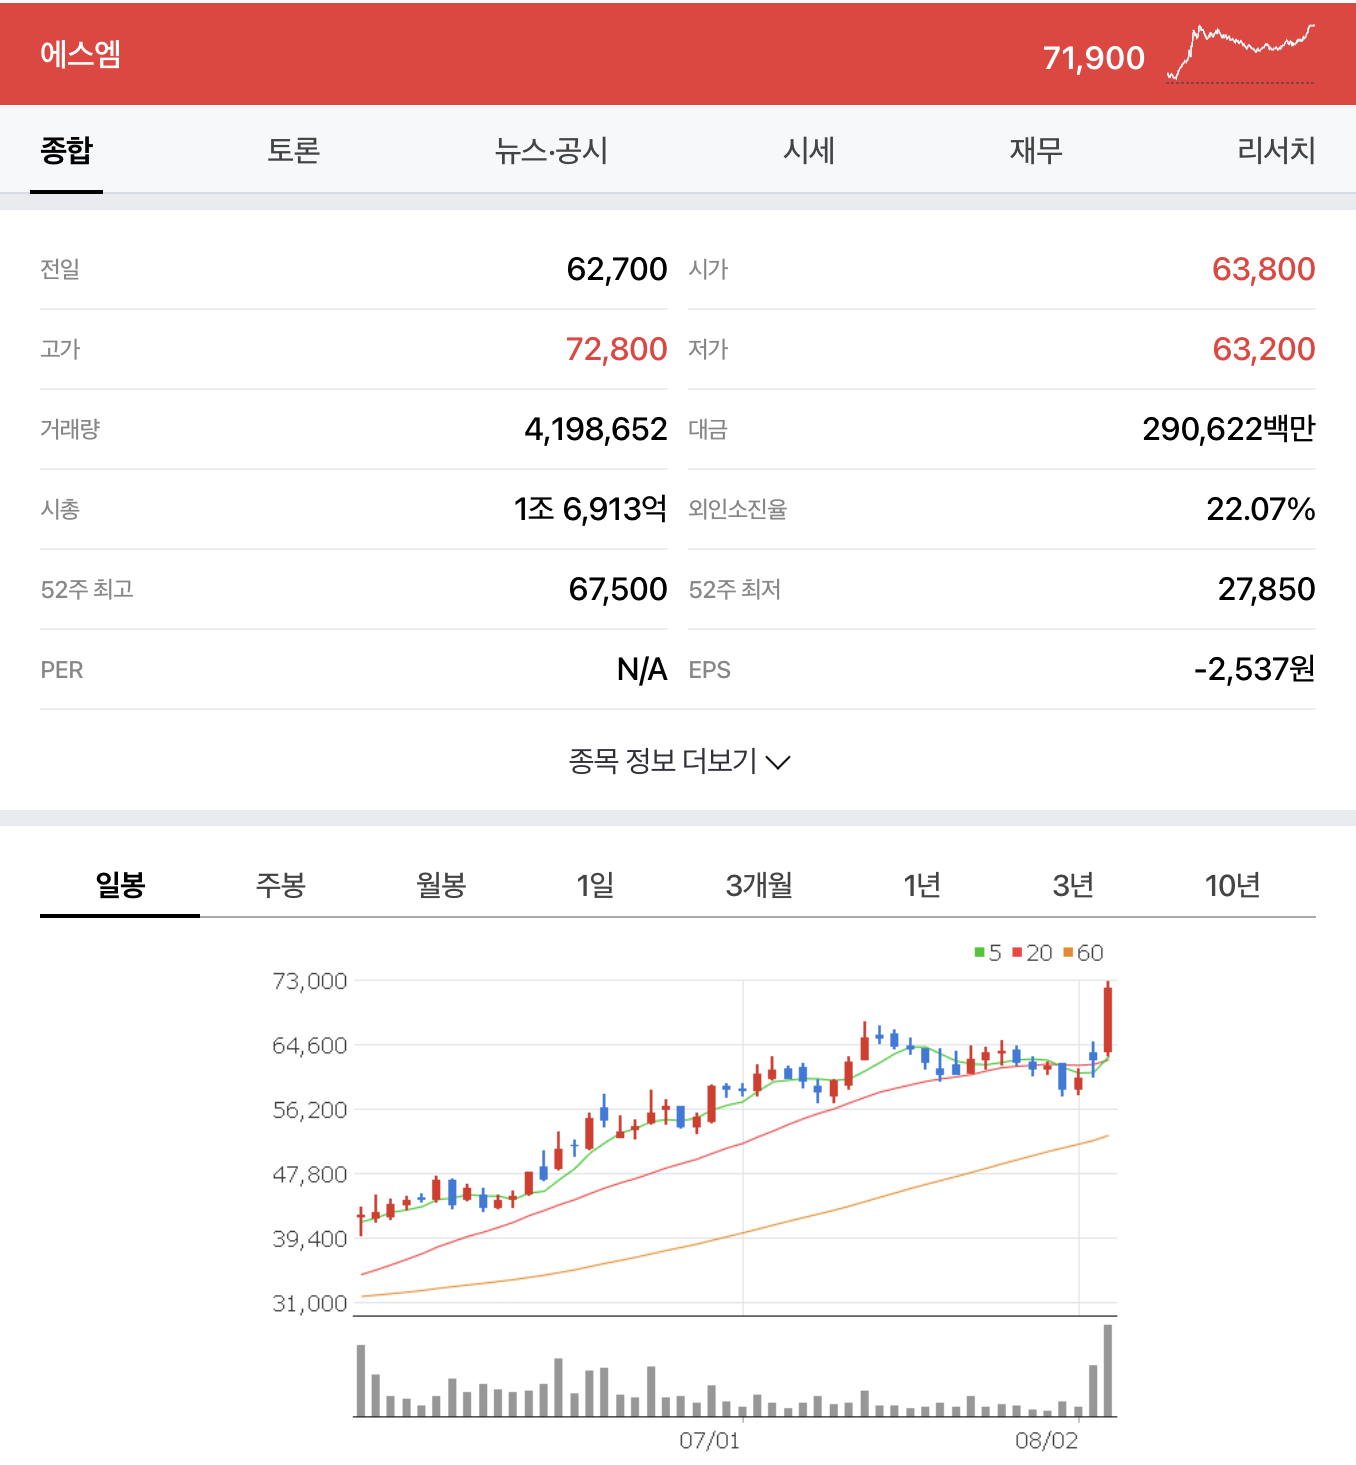Click the 64,600 y-axis label

[x=310, y=1045]
